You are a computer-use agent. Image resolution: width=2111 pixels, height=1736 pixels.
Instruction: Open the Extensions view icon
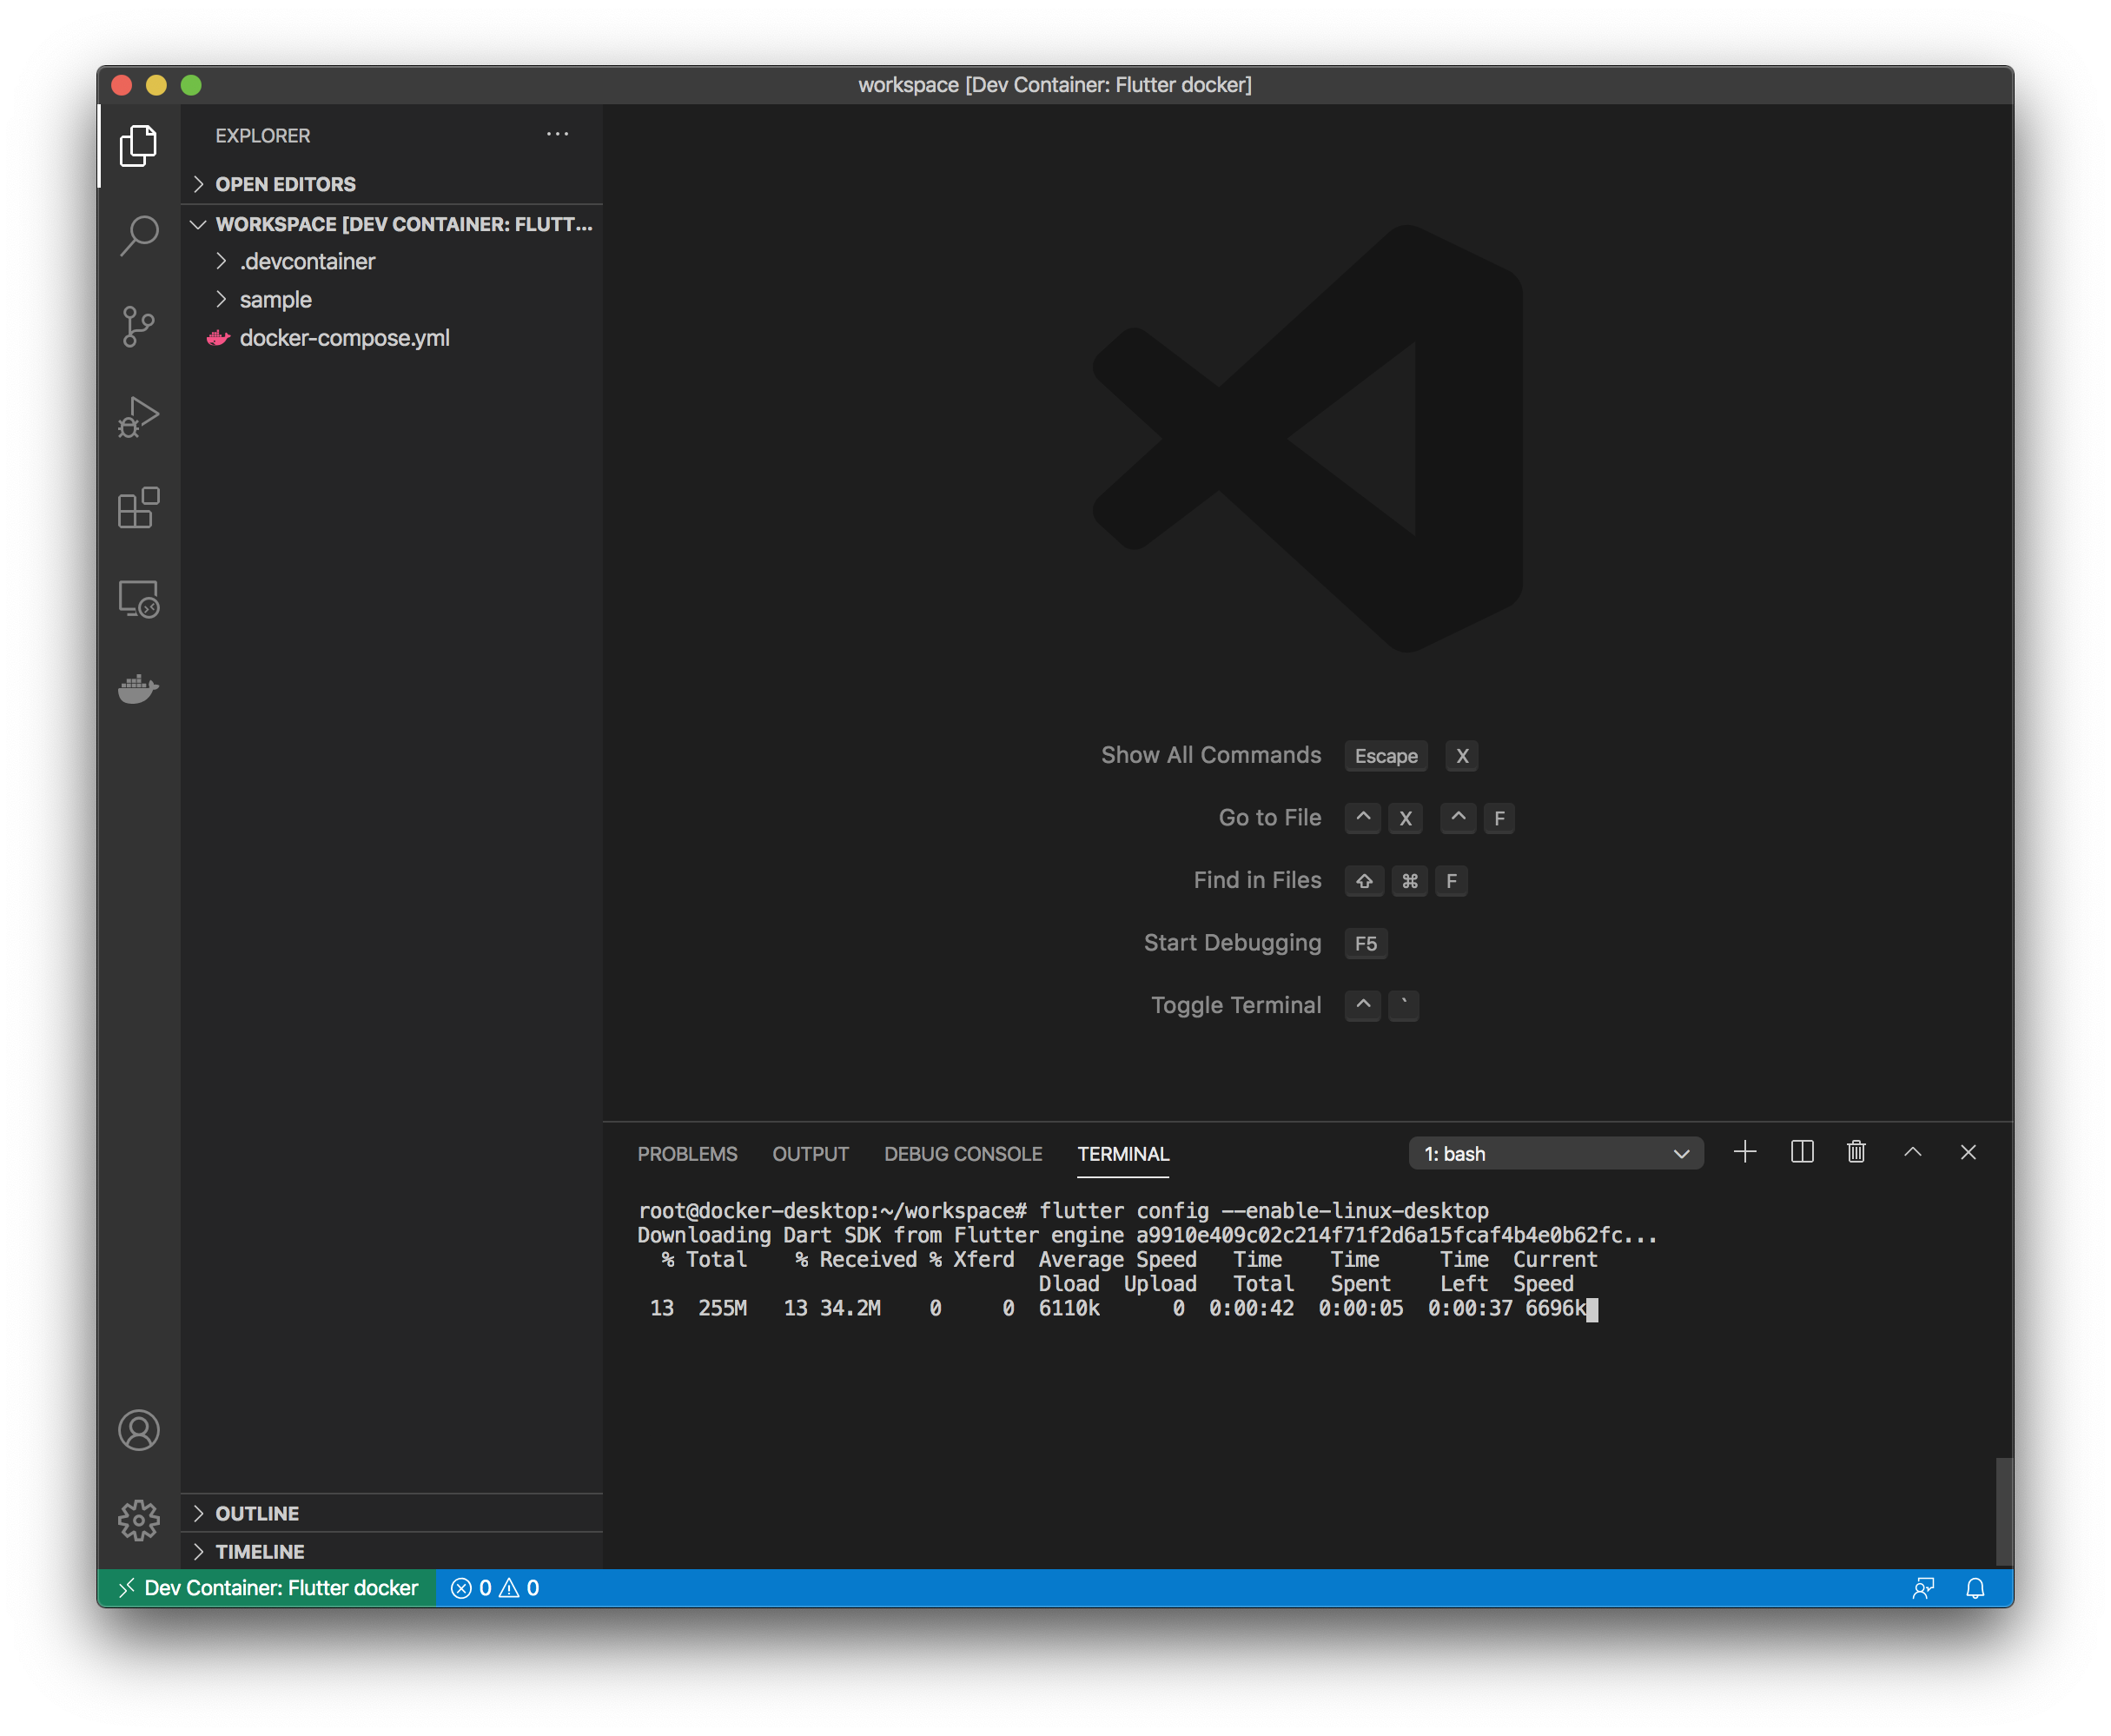pos(138,508)
